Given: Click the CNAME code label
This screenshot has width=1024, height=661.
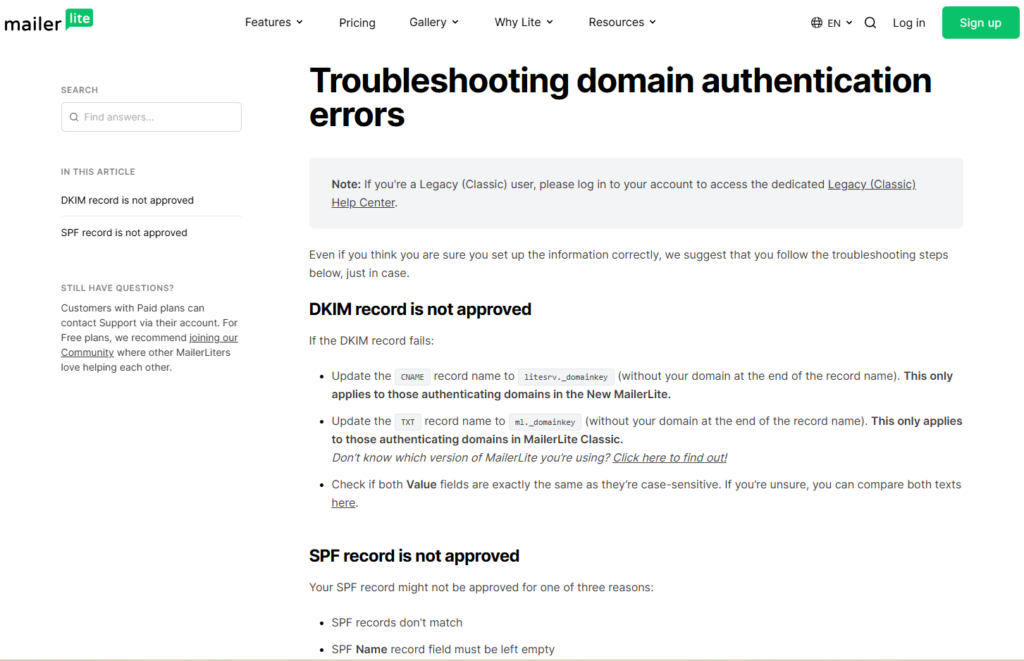Looking at the screenshot, I should click(x=412, y=377).
